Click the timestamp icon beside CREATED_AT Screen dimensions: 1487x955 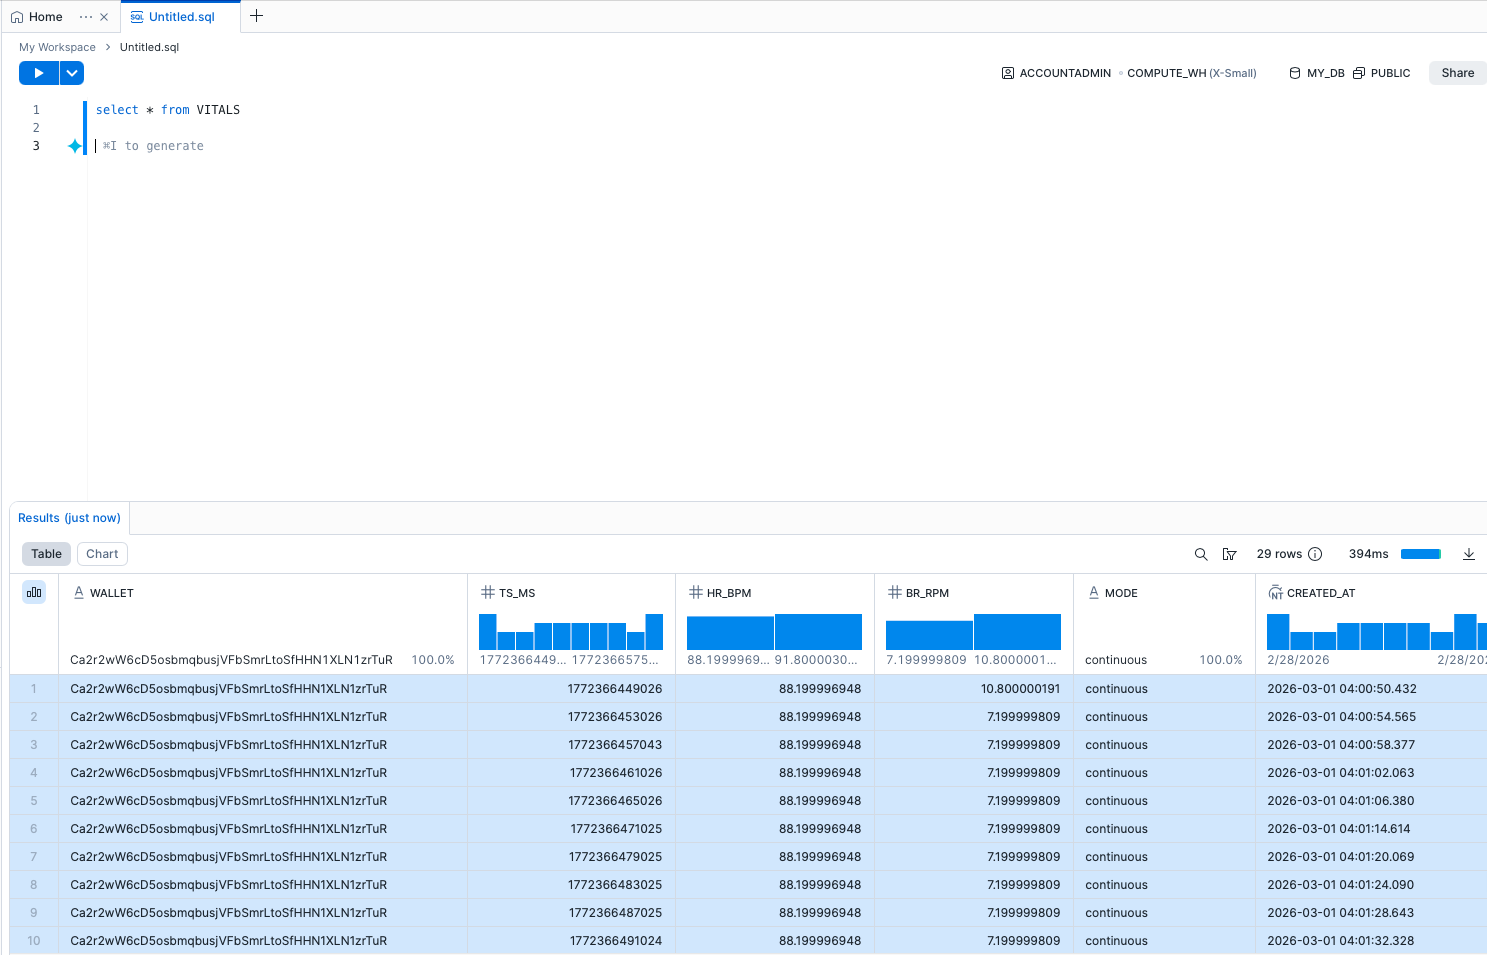click(1275, 593)
